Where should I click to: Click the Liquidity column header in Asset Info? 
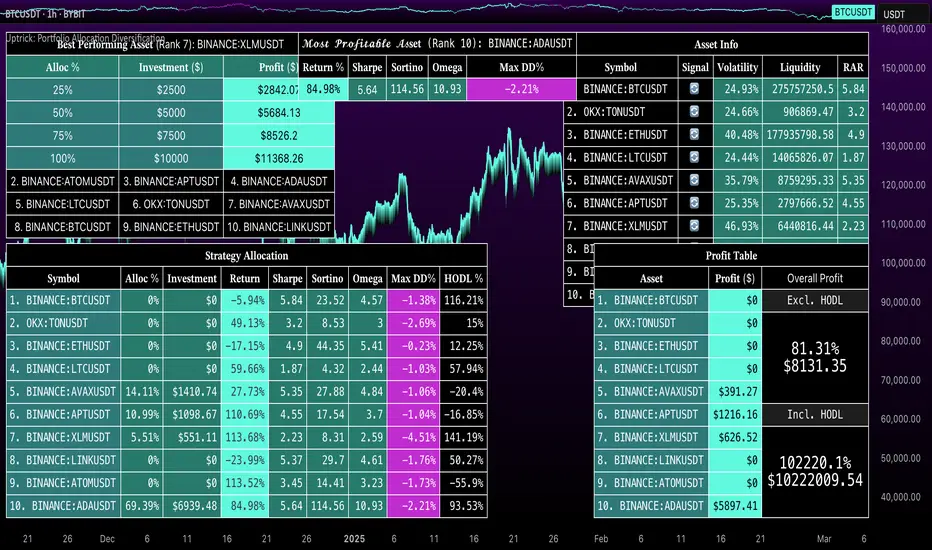point(800,67)
